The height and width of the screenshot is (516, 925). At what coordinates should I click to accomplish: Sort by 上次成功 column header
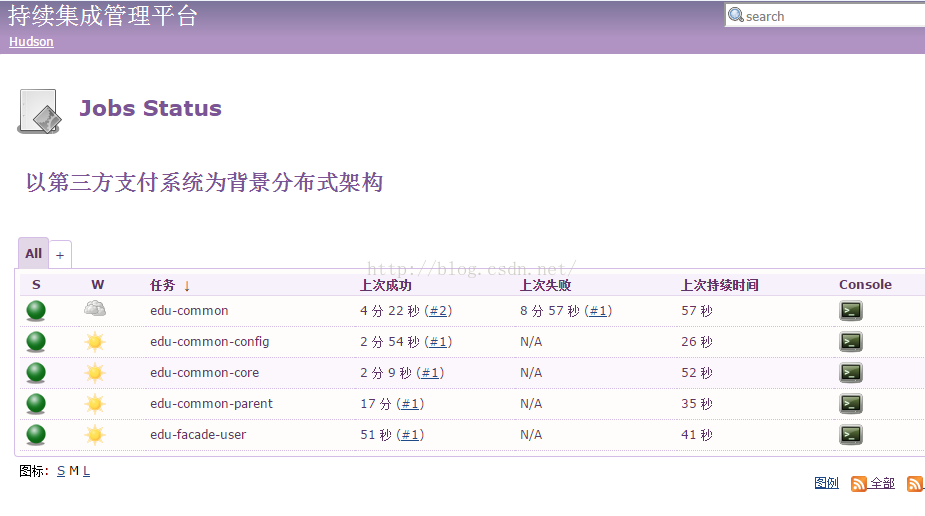386,285
